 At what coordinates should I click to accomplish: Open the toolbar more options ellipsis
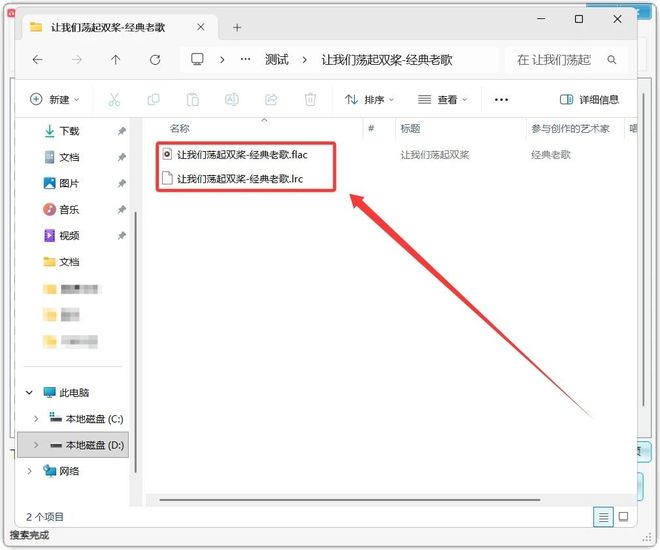pyautogui.click(x=501, y=100)
